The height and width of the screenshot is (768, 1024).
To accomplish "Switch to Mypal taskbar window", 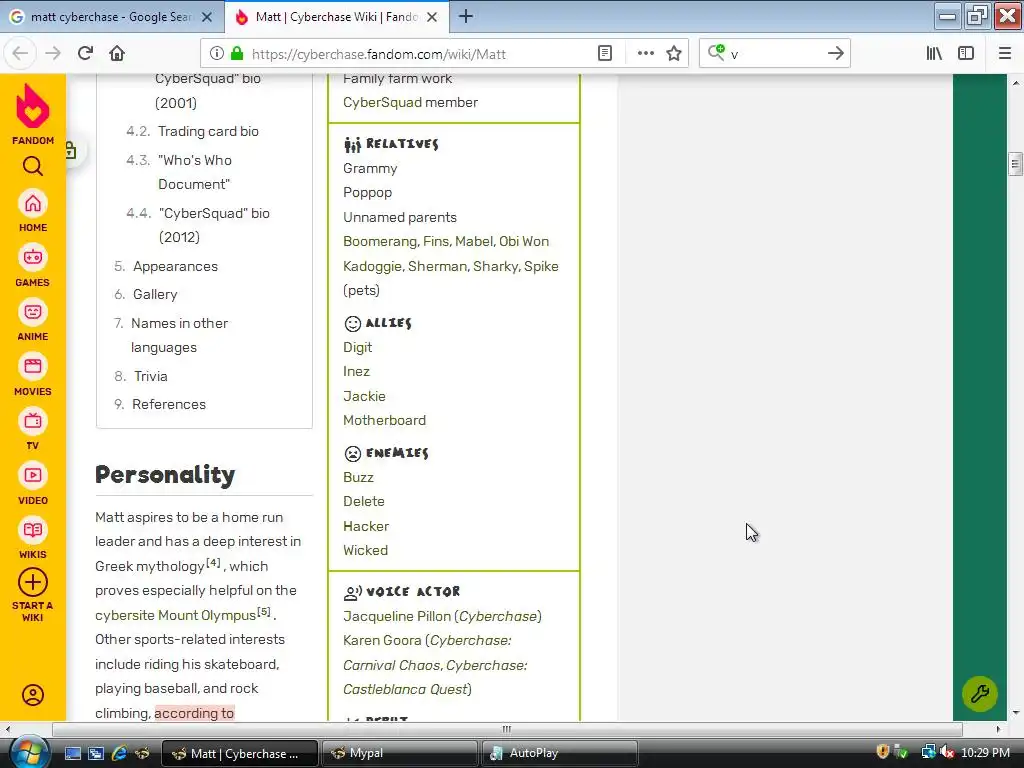I will click(400, 753).
